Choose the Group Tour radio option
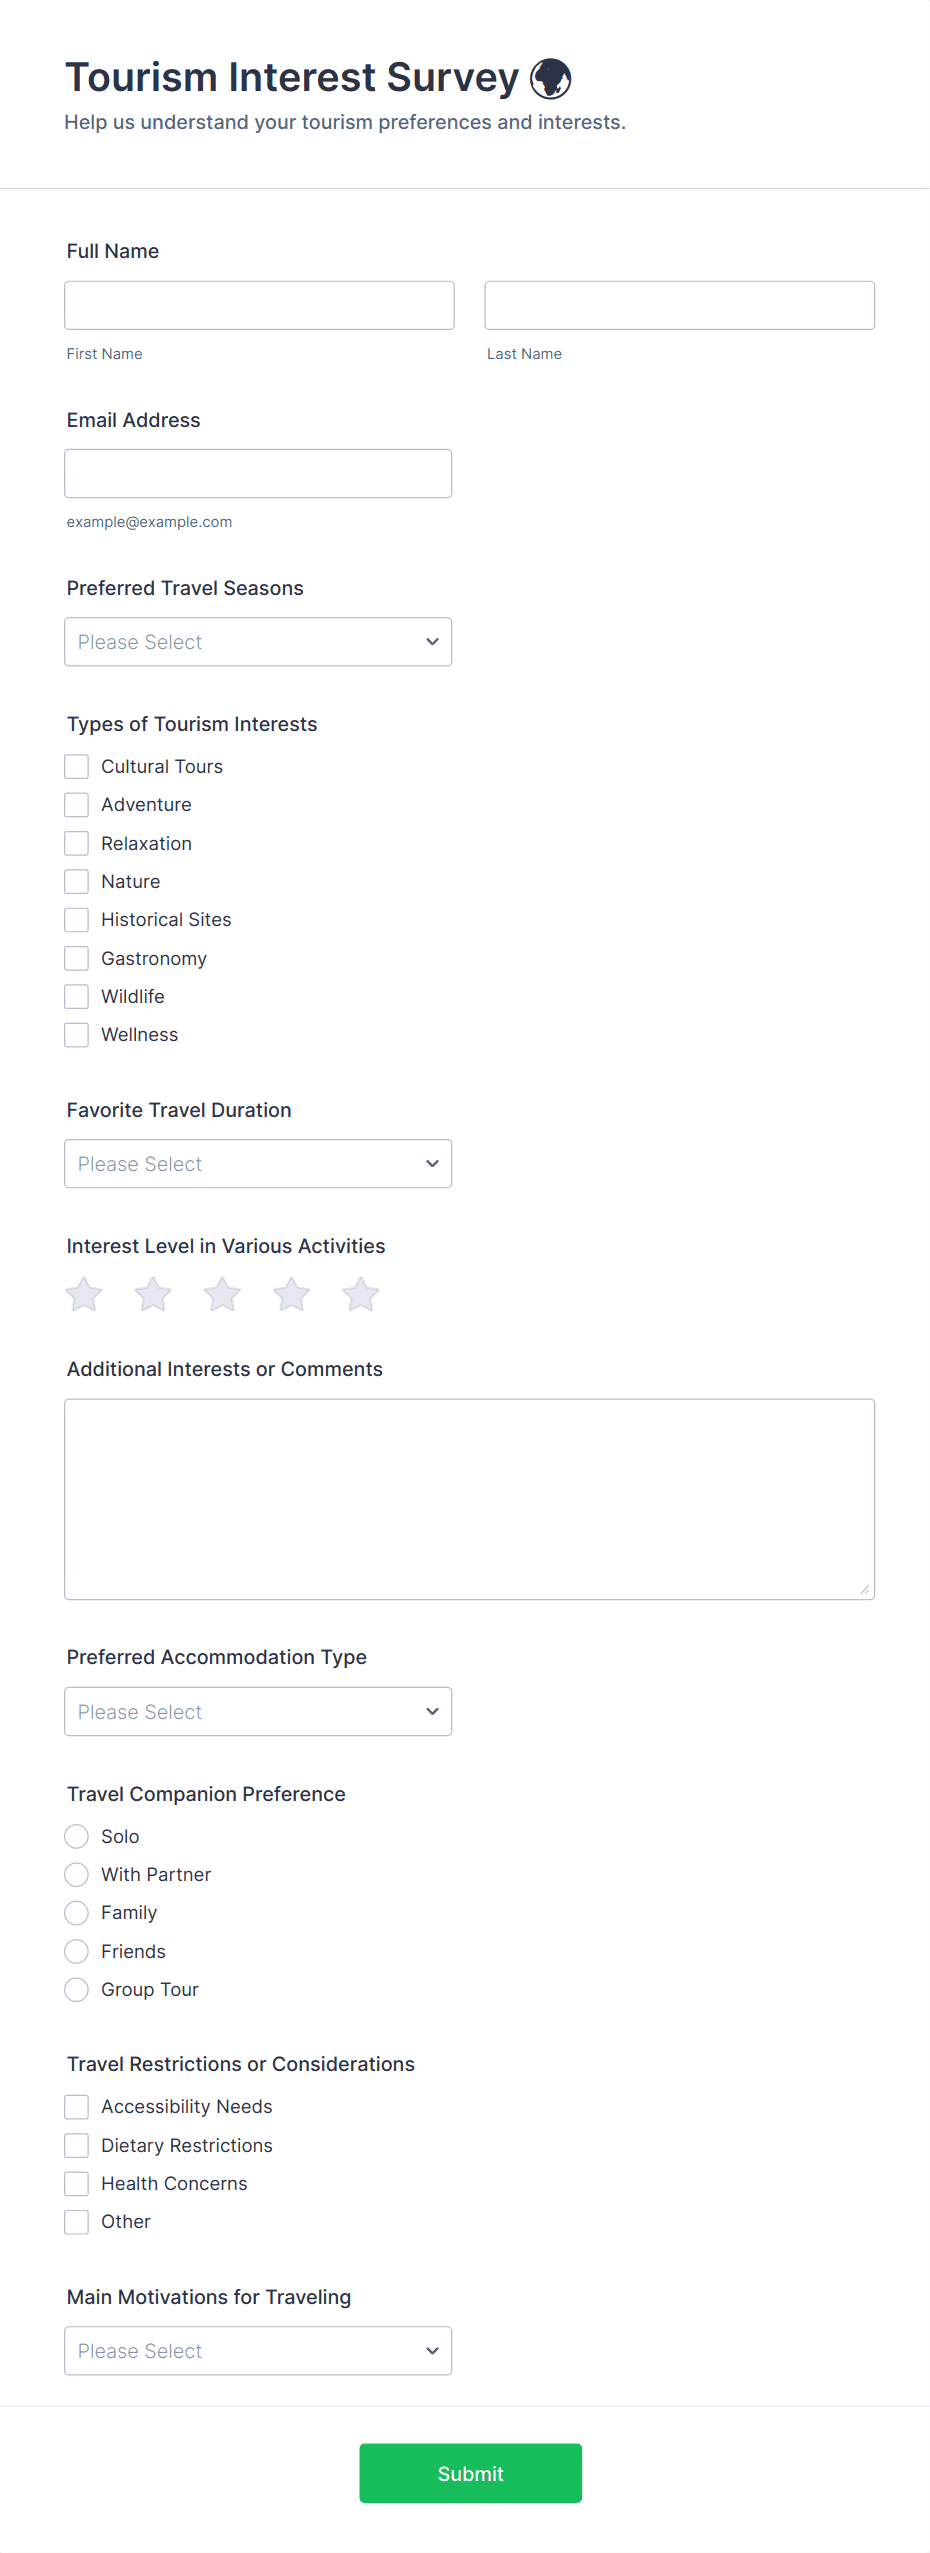Image resolution: width=930 pixels, height=2553 pixels. [x=77, y=1990]
